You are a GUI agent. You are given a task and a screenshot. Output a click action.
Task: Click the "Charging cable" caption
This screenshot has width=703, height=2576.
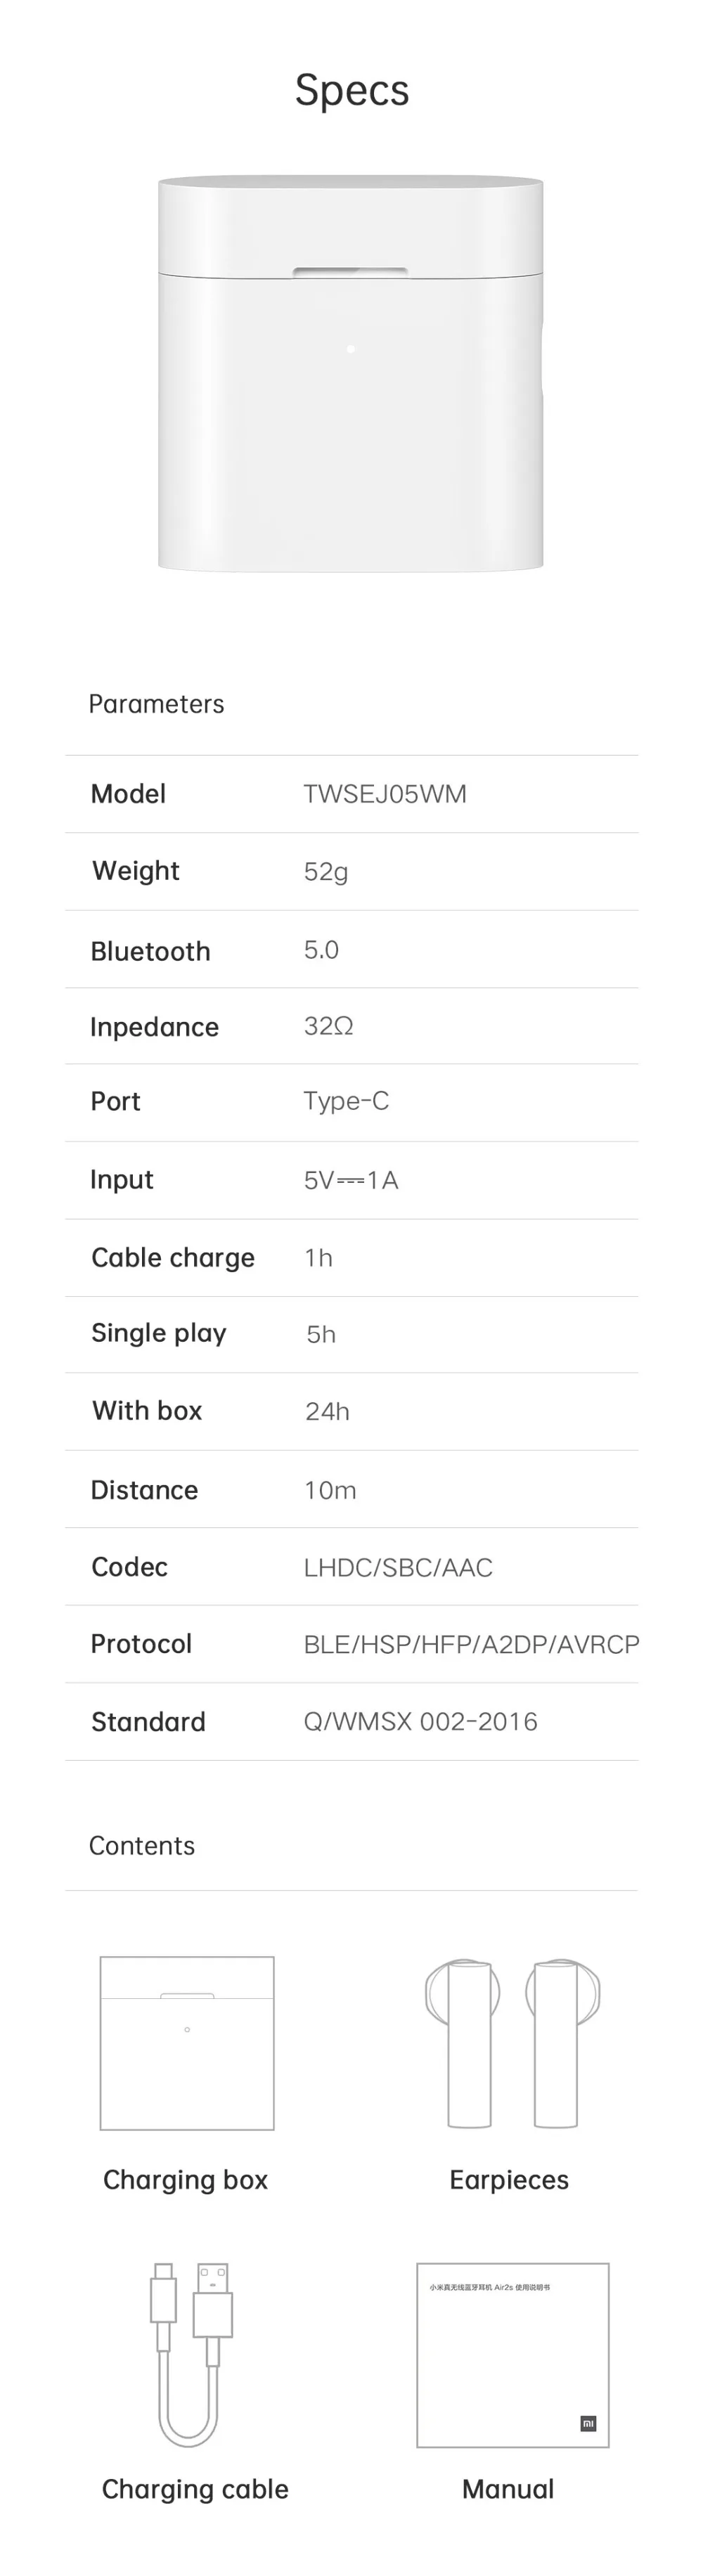(195, 2489)
